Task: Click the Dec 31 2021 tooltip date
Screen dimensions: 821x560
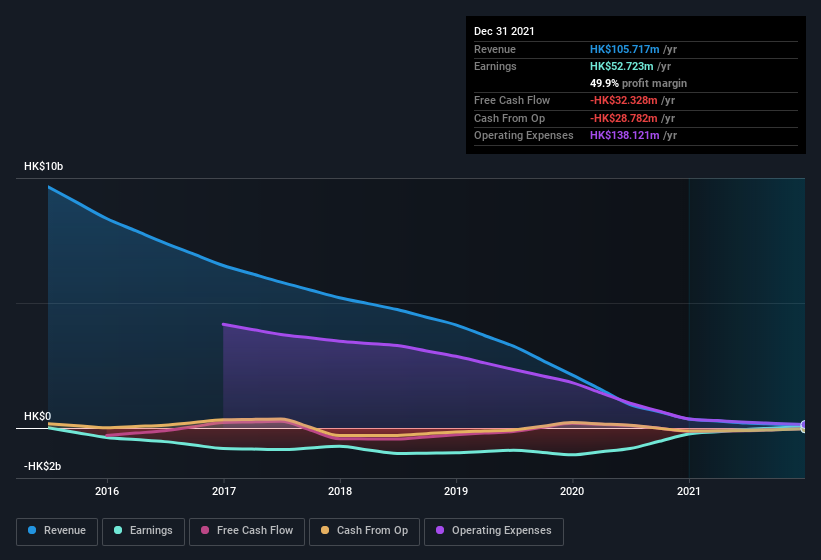Action: click(504, 31)
